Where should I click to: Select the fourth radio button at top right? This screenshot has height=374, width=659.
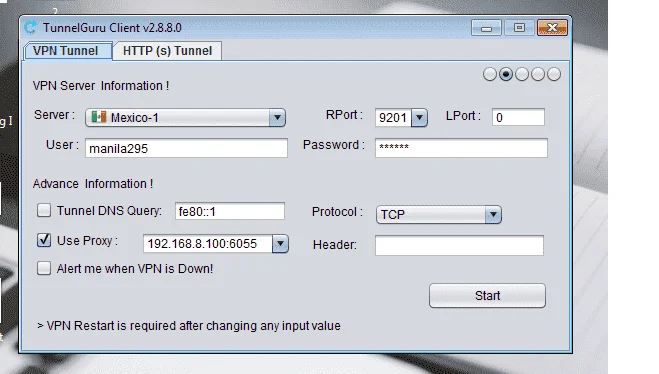(538, 74)
